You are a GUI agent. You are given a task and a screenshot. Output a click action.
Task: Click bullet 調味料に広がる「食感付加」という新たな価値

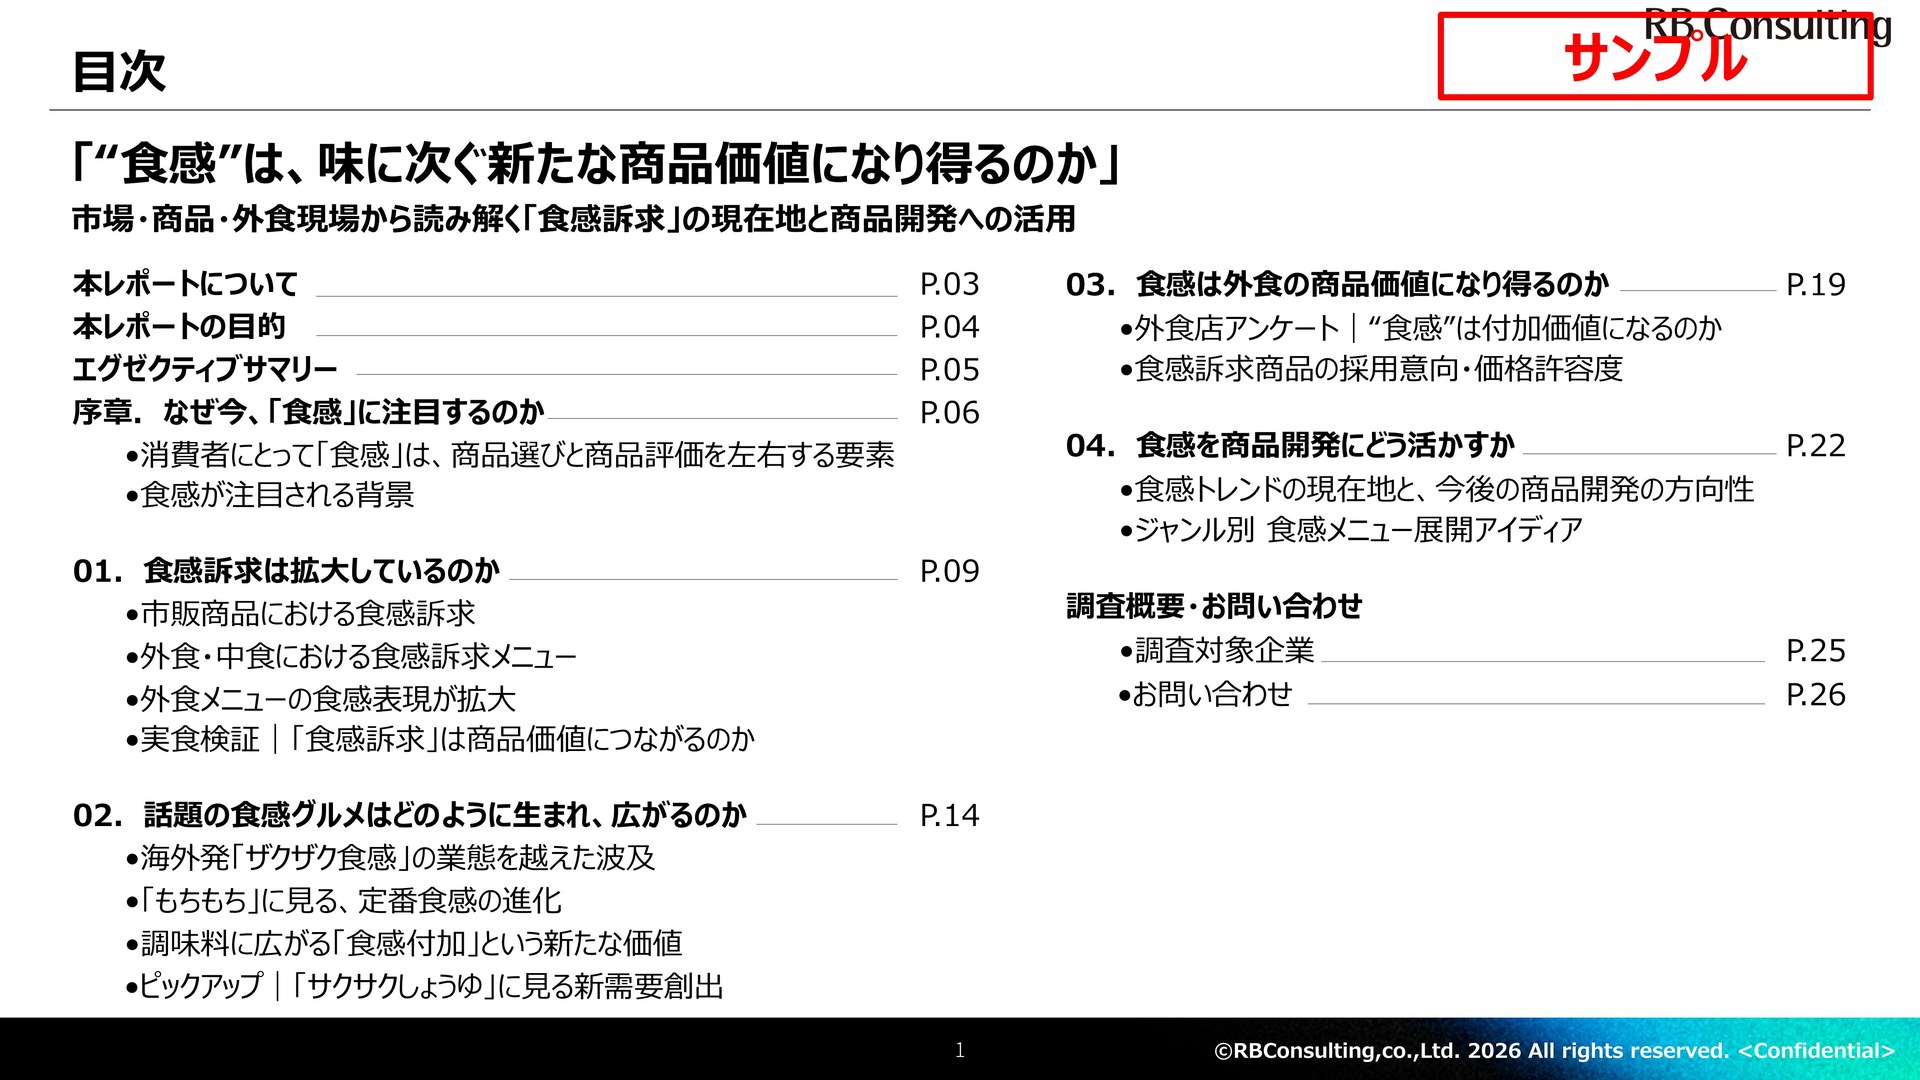404,943
